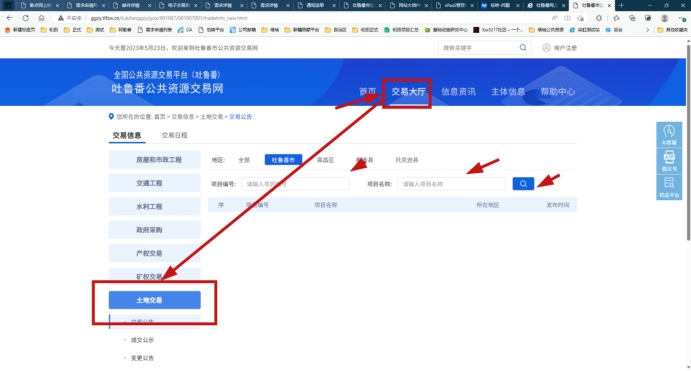Switch to the 交易日程 tab
The width and height of the screenshot is (691, 371).
(x=175, y=135)
